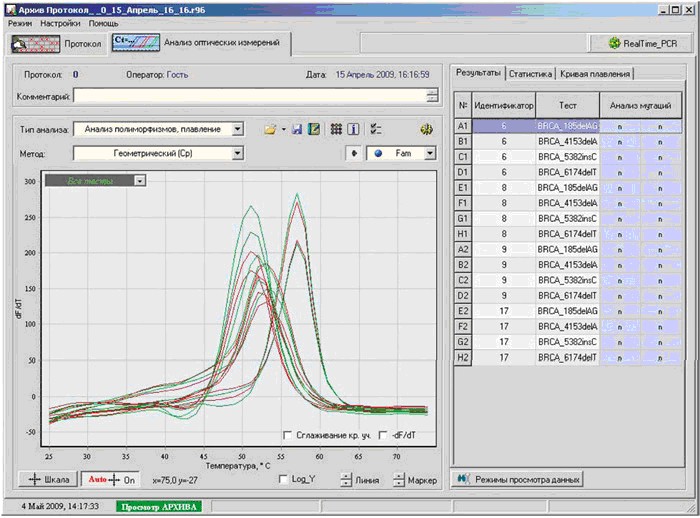Image resolution: width=700 pixels, height=518 pixels.
Task: Click the Тест column header
Action: (567, 106)
